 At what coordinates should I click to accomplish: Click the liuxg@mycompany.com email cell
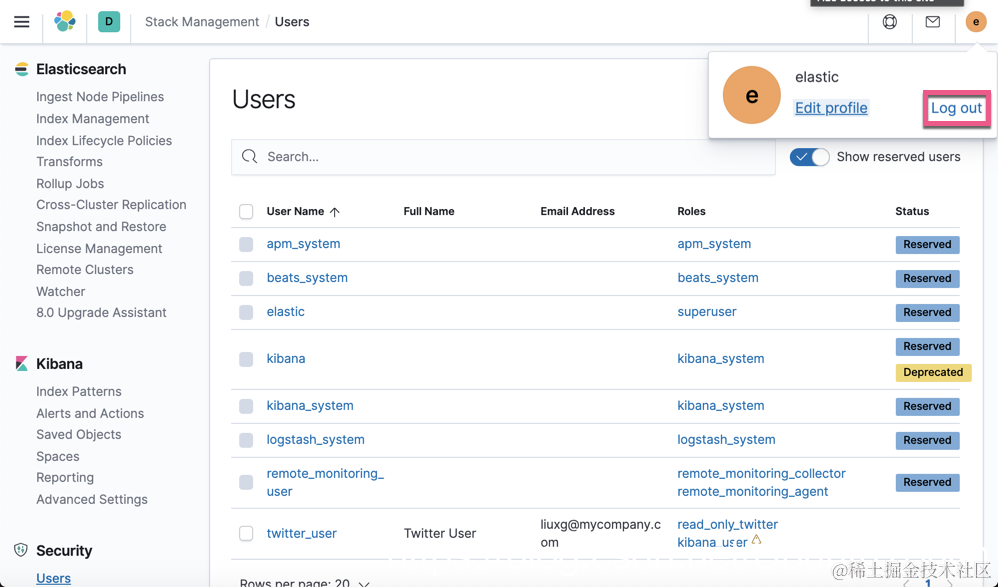(x=600, y=534)
